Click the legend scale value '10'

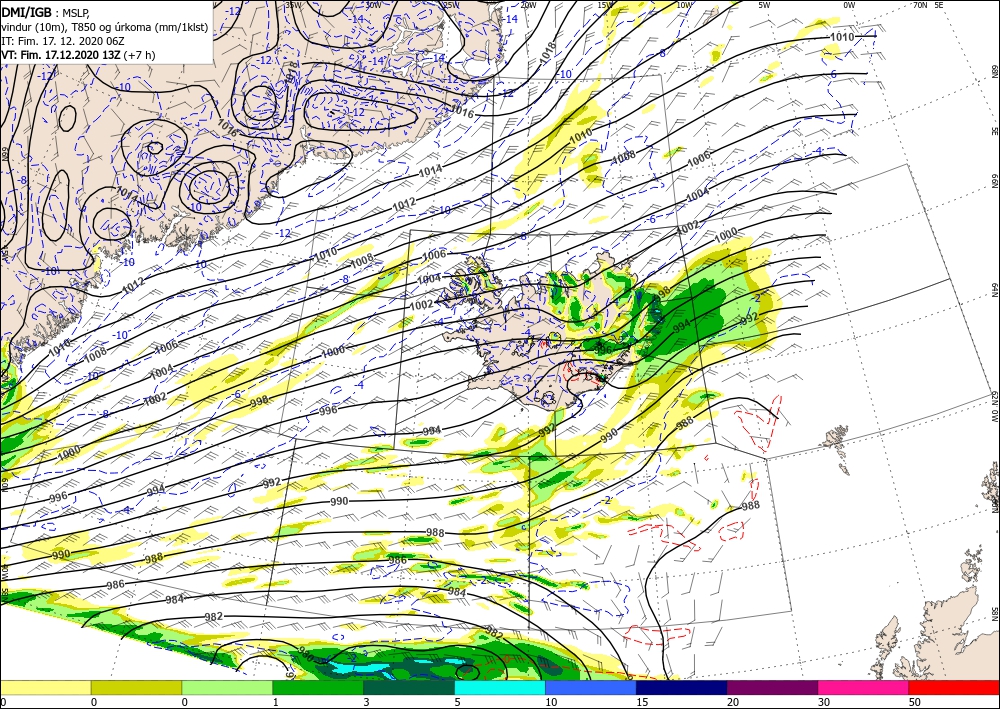(550, 702)
